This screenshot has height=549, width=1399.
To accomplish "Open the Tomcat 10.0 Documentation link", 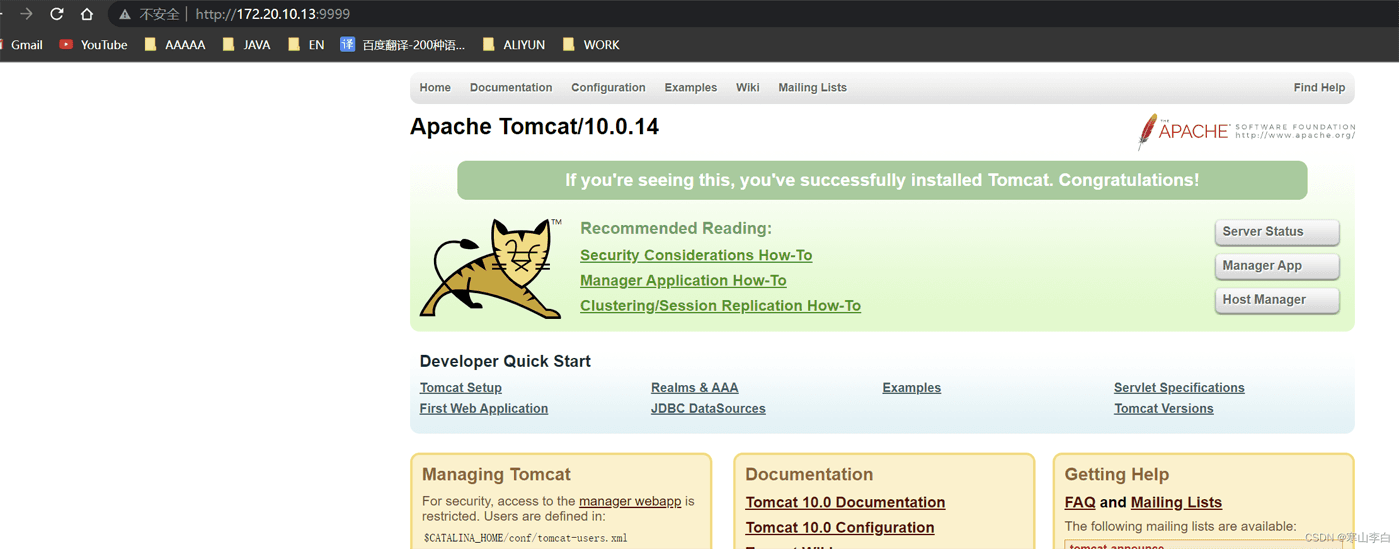I will point(845,502).
